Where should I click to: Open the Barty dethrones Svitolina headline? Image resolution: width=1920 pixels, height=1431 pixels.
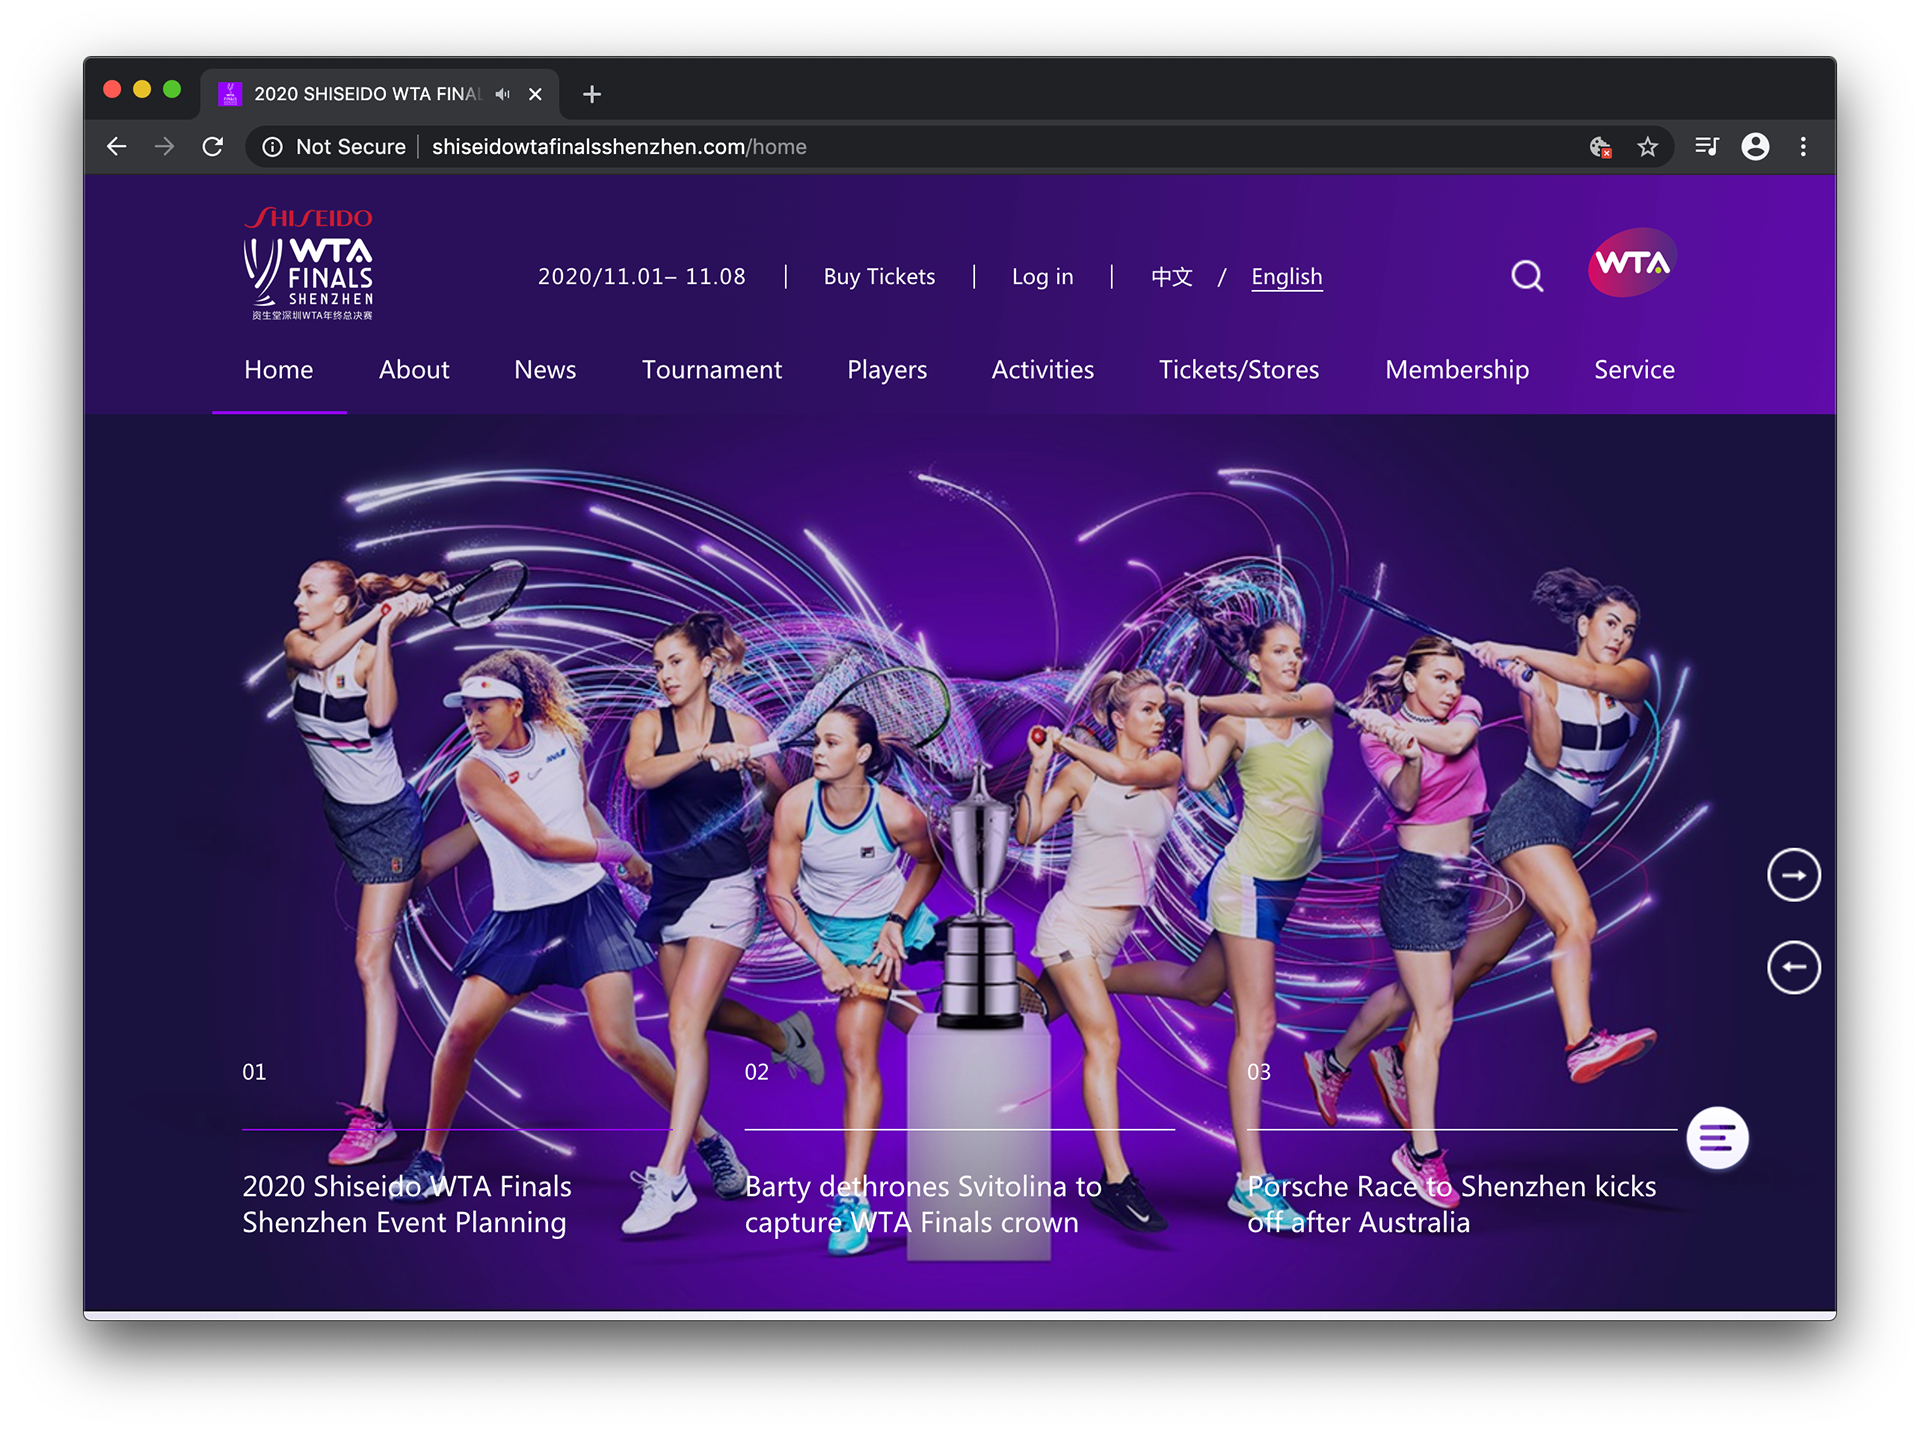point(923,1204)
